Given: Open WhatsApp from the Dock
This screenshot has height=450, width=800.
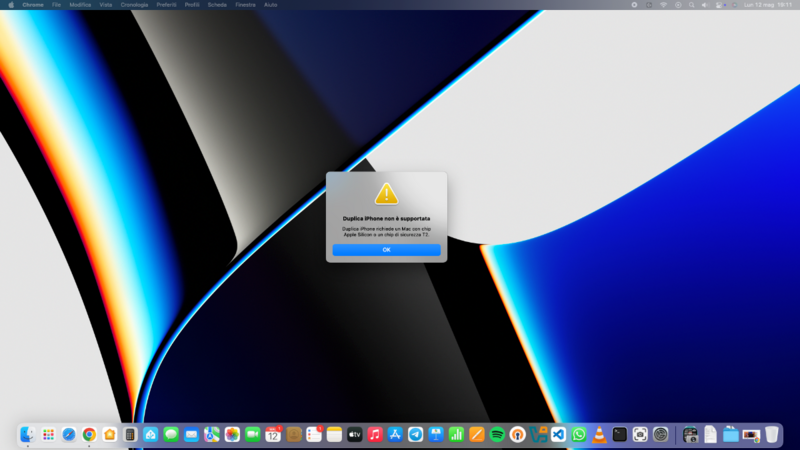Looking at the screenshot, I should [579, 434].
